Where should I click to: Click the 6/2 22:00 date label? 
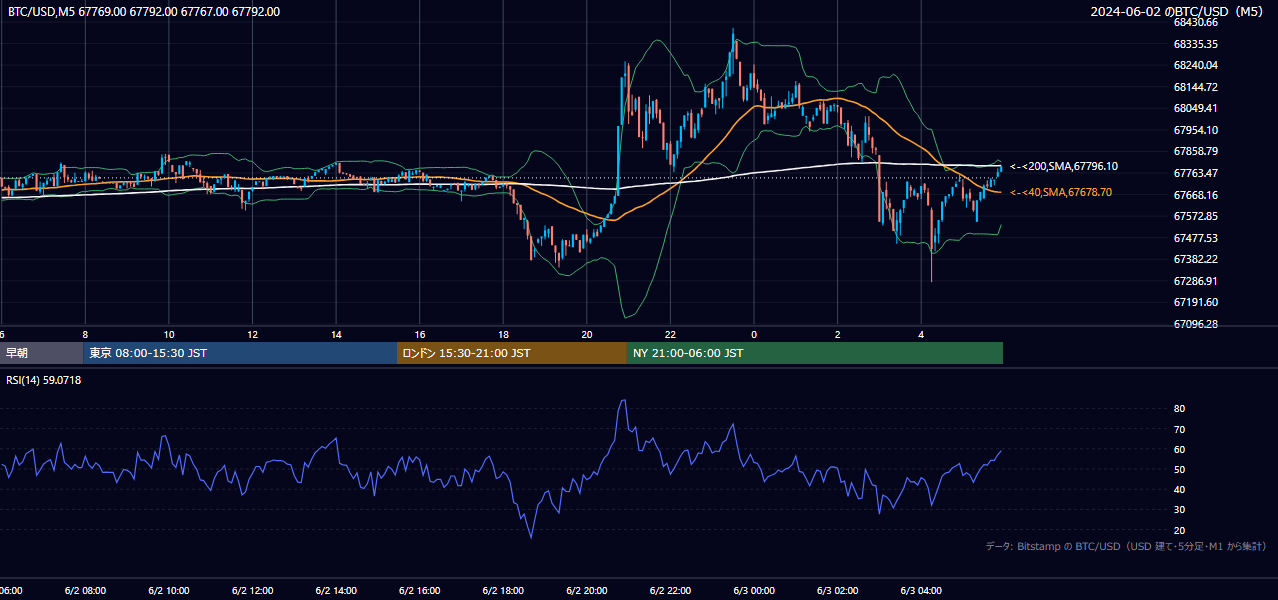pyautogui.click(x=670, y=590)
